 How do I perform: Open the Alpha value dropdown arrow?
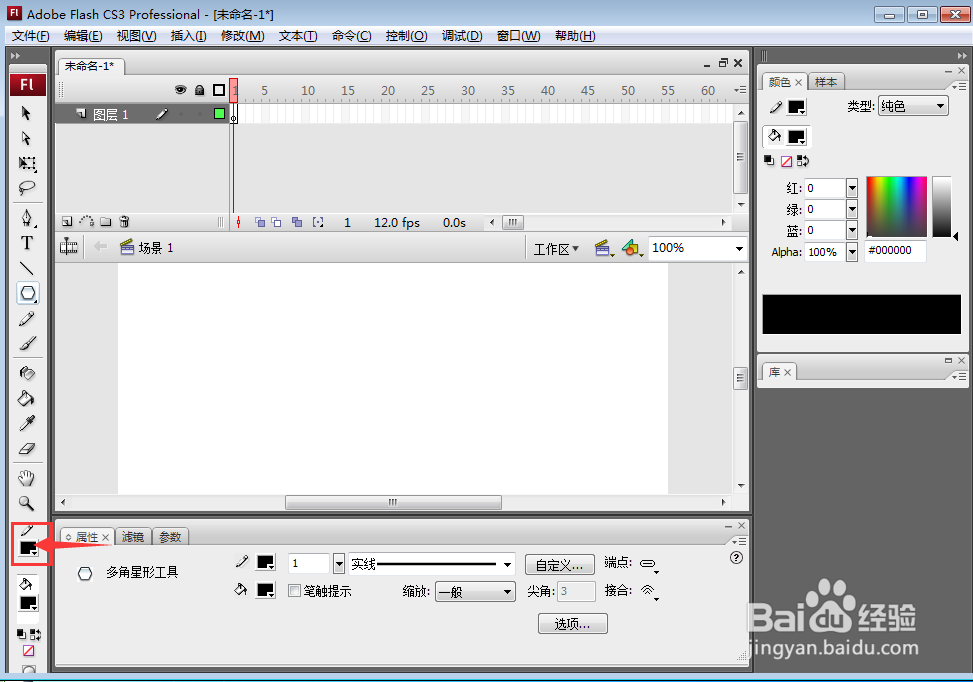coord(852,252)
